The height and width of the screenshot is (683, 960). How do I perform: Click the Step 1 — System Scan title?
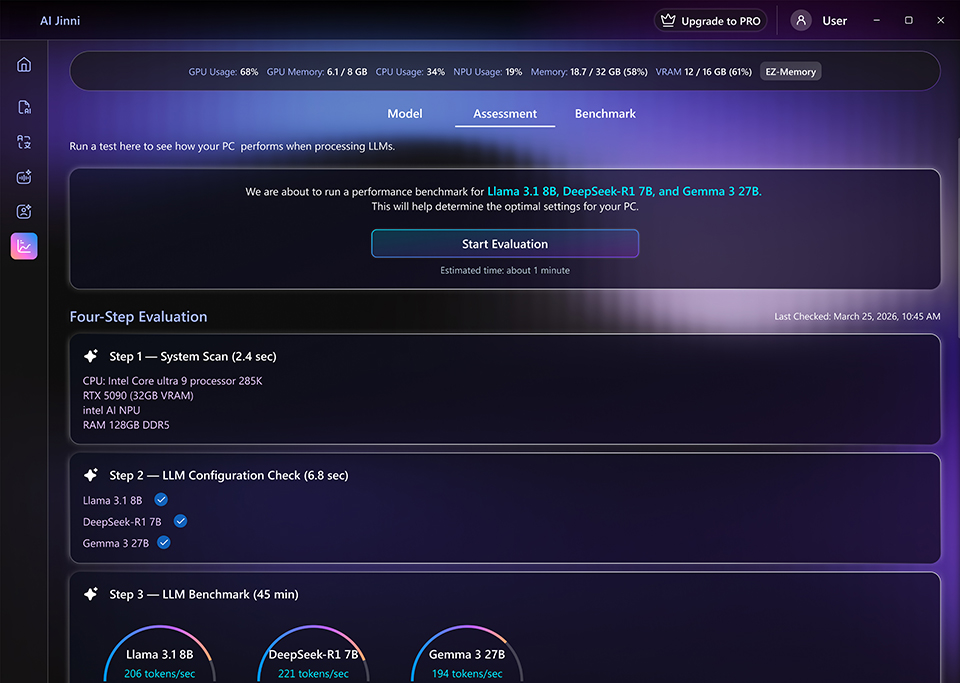(193, 356)
